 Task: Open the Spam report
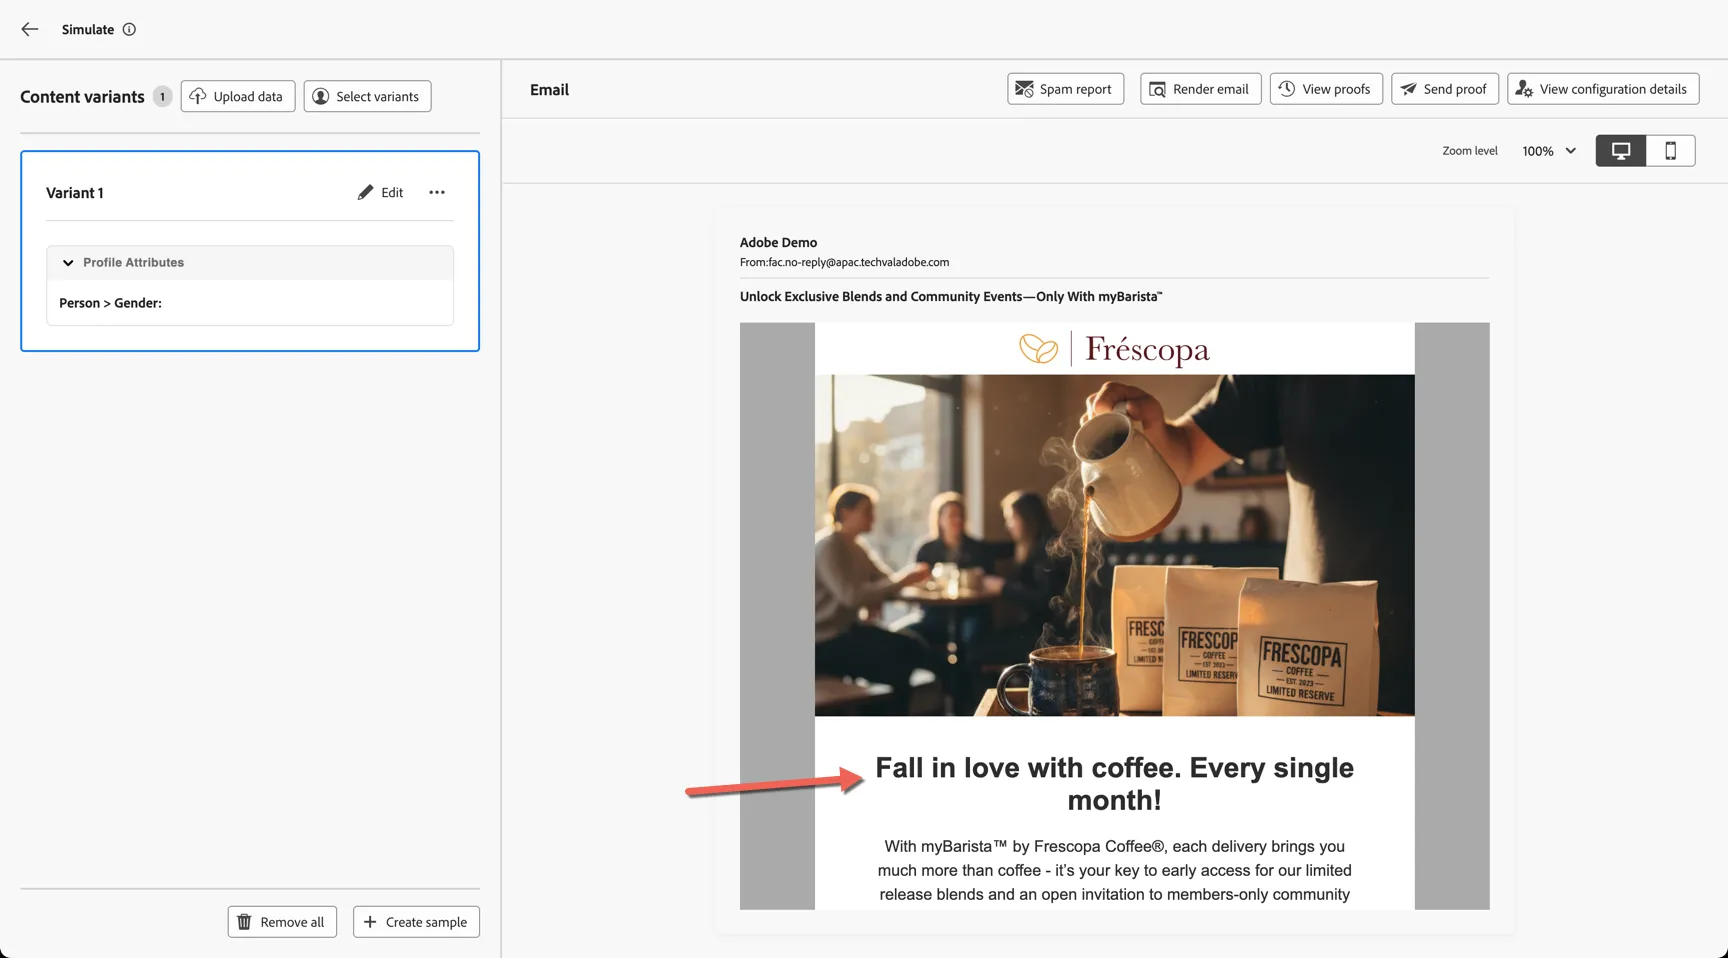(1066, 89)
